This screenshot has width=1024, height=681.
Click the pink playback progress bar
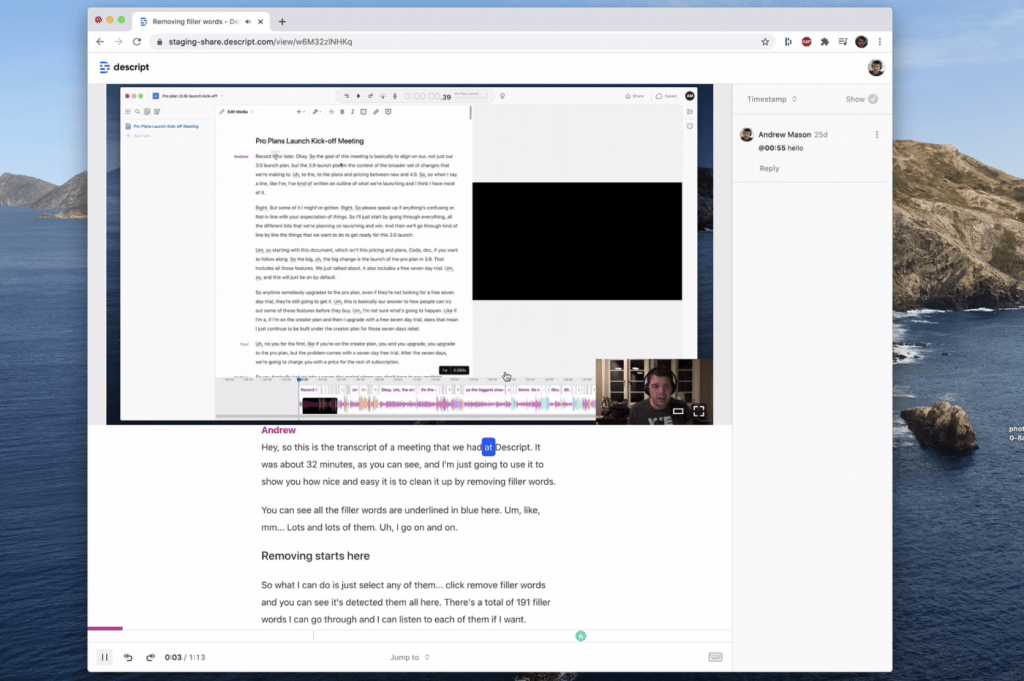click(x=105, y=628)
